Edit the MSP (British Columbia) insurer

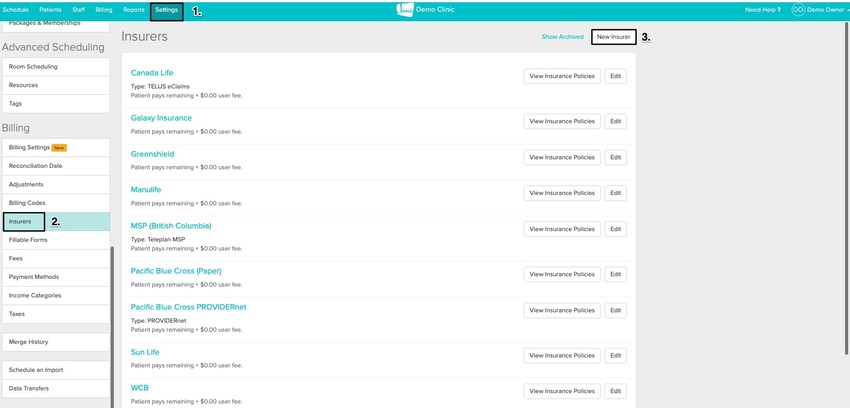tap(615, 229)
